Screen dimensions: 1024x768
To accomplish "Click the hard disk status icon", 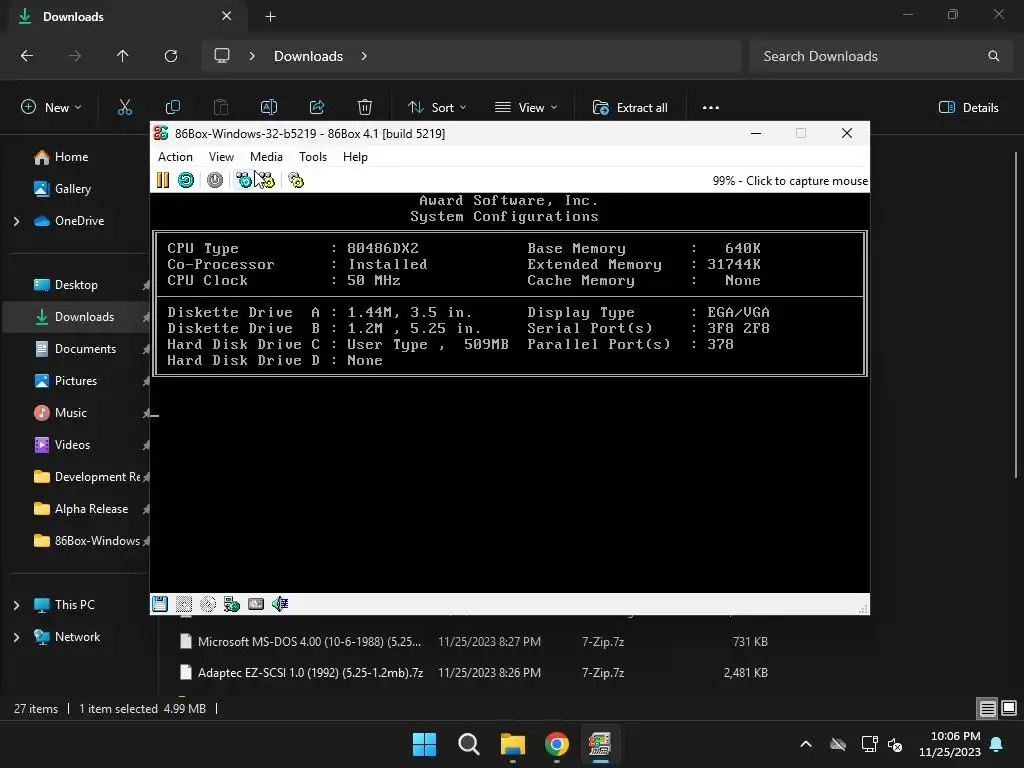I will tap(256, 604).
